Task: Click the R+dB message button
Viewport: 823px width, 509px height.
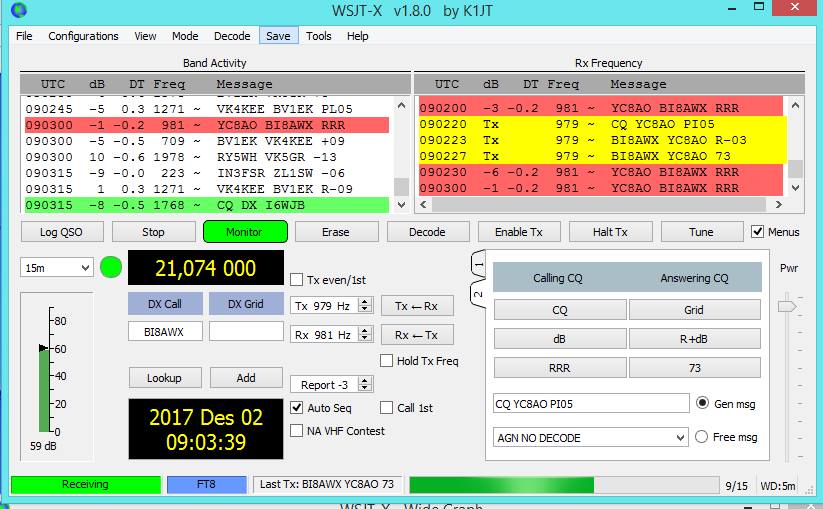Action: (x=694, y=339)
